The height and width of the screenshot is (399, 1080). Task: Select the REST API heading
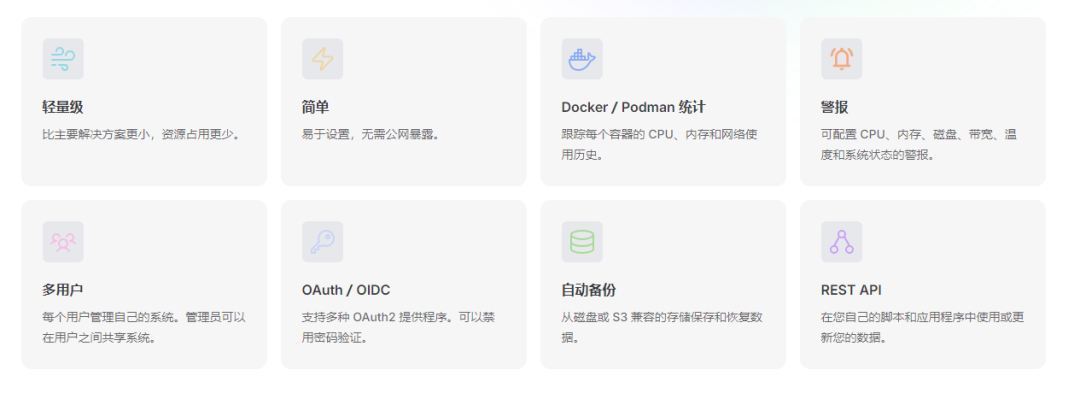point(851,290)
